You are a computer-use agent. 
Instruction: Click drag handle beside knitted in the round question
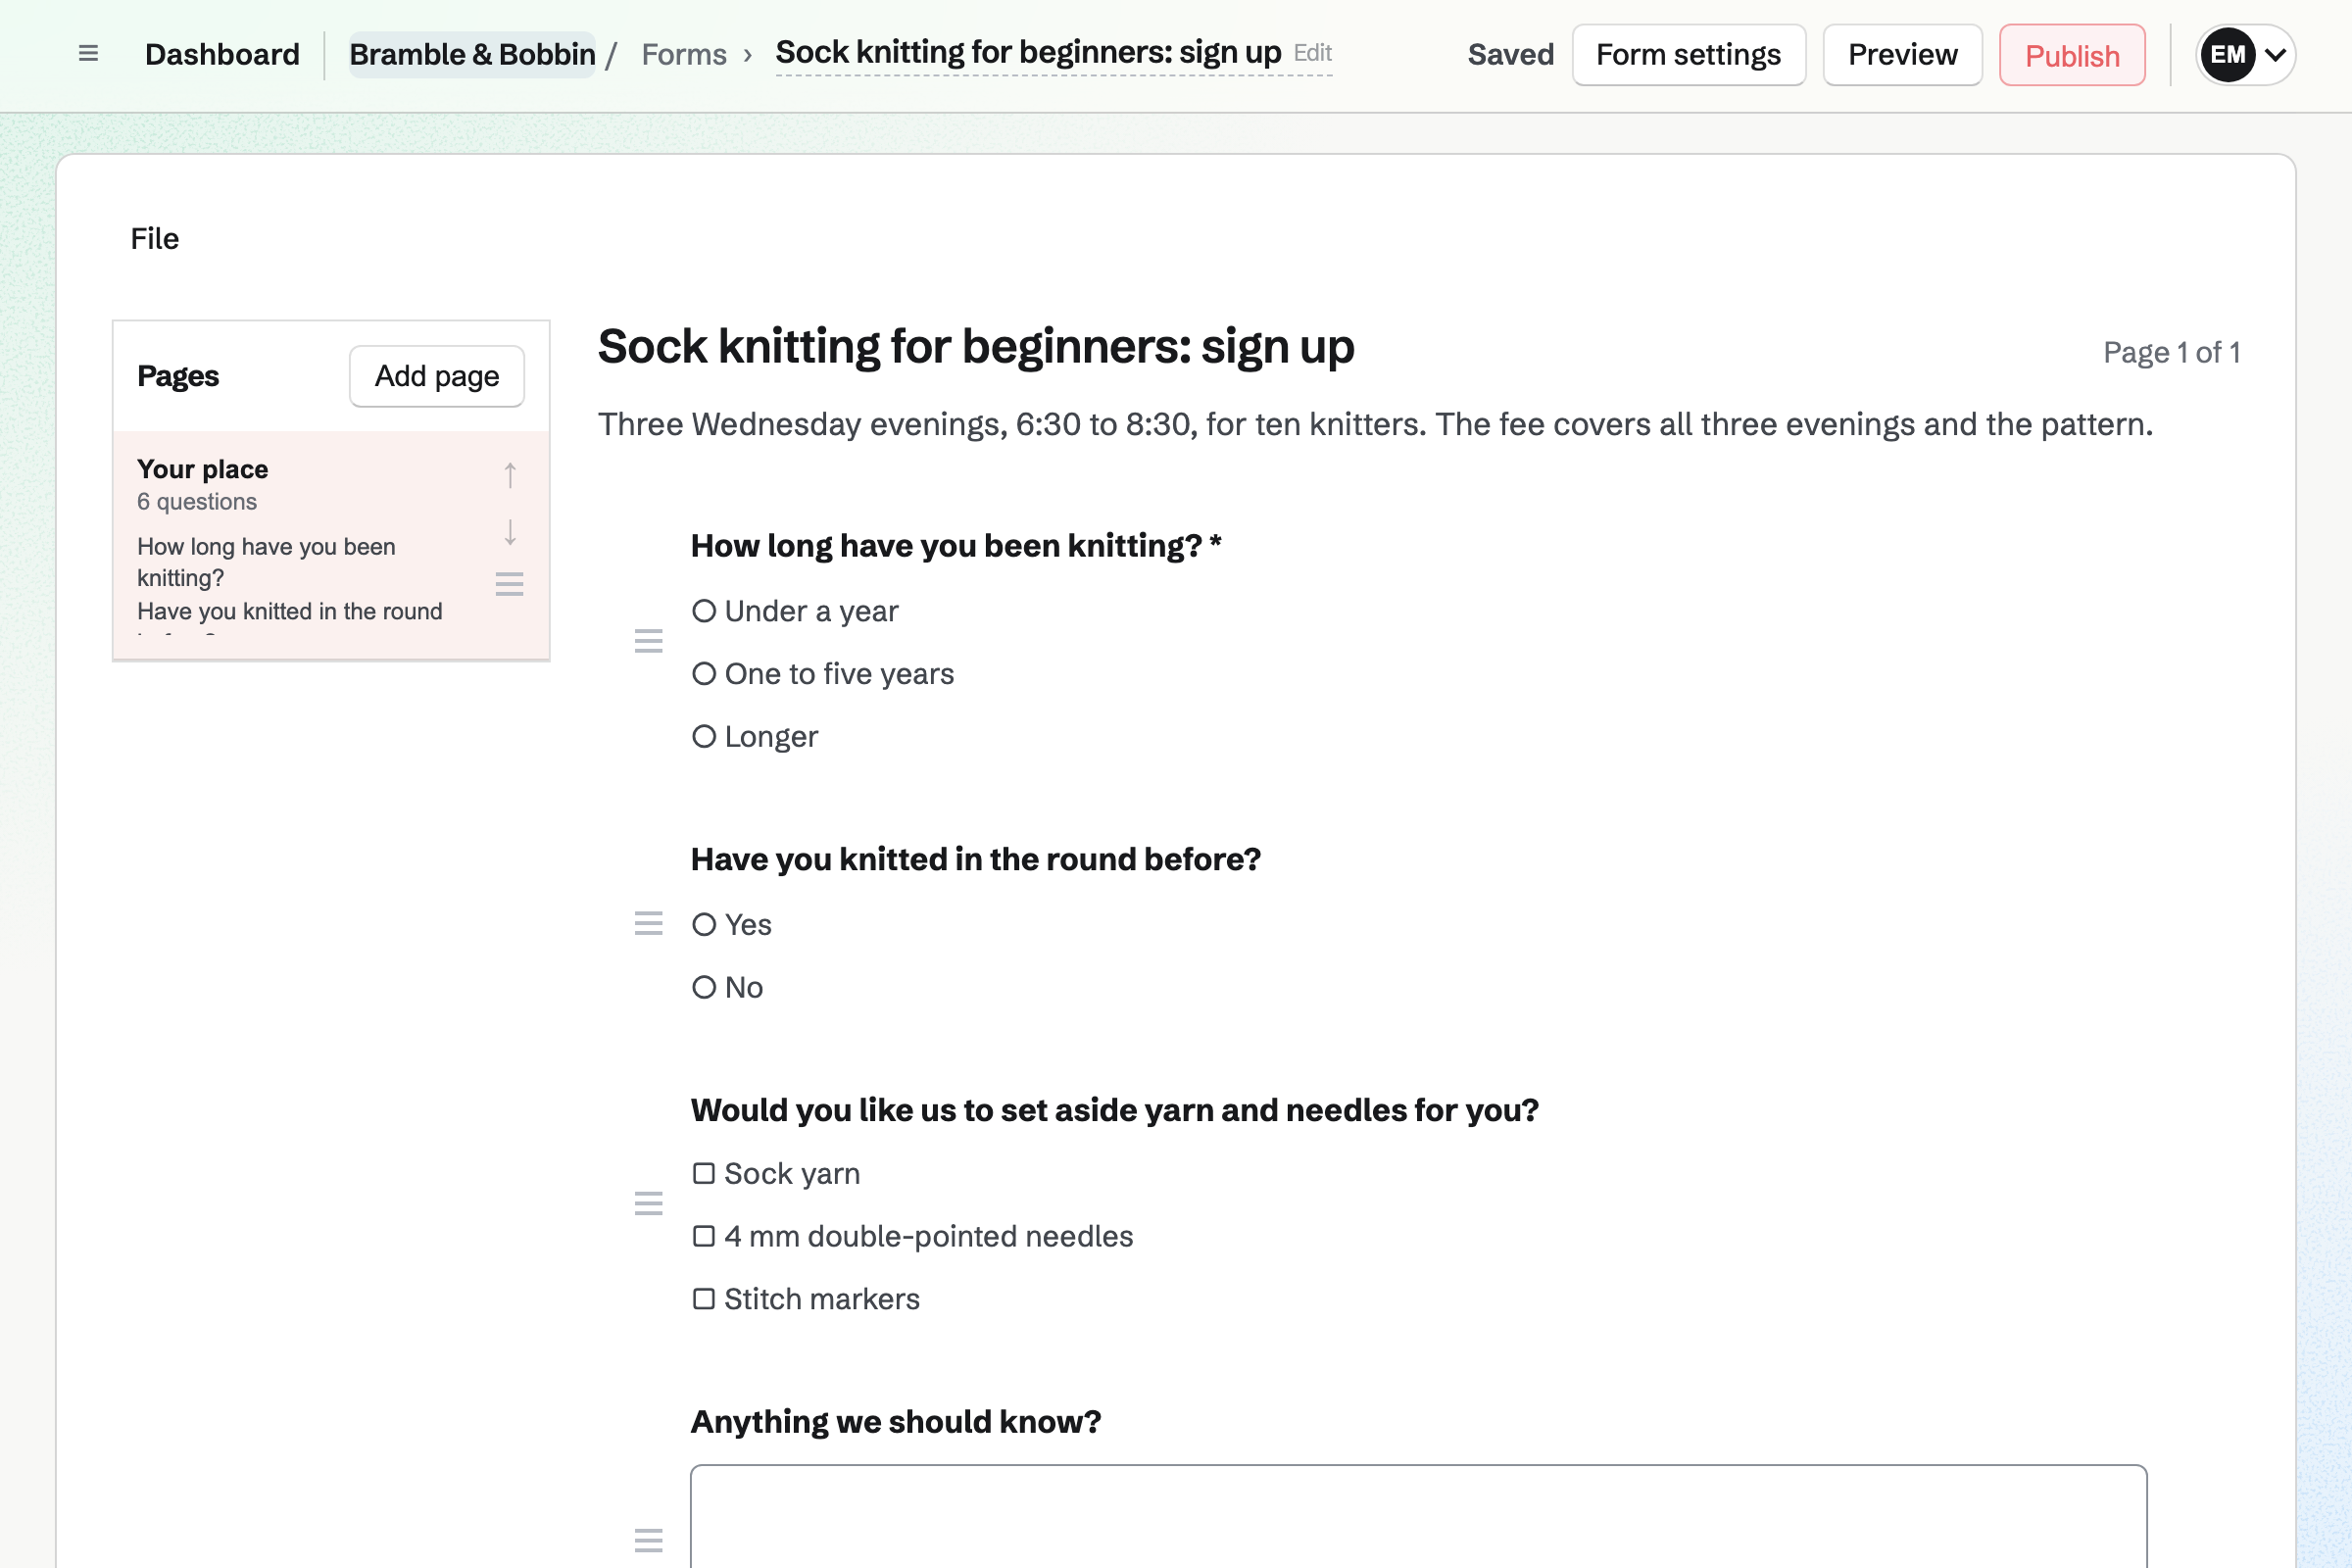[x=649, y=923]
